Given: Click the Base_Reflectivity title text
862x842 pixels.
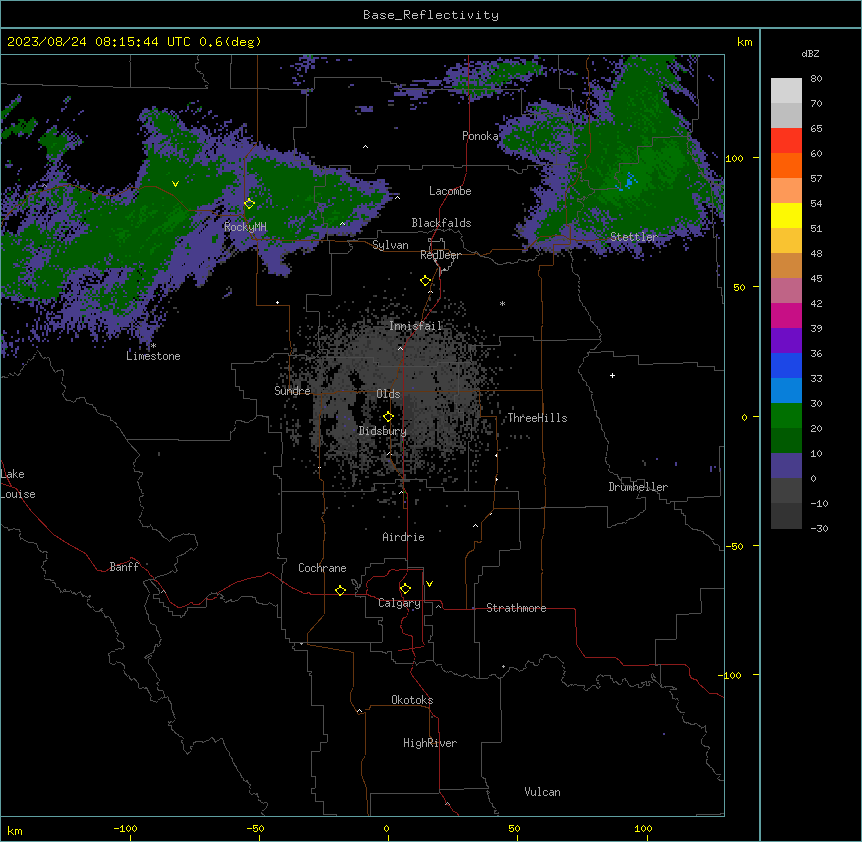Looking at the screenshot, I should click(431, 15).
